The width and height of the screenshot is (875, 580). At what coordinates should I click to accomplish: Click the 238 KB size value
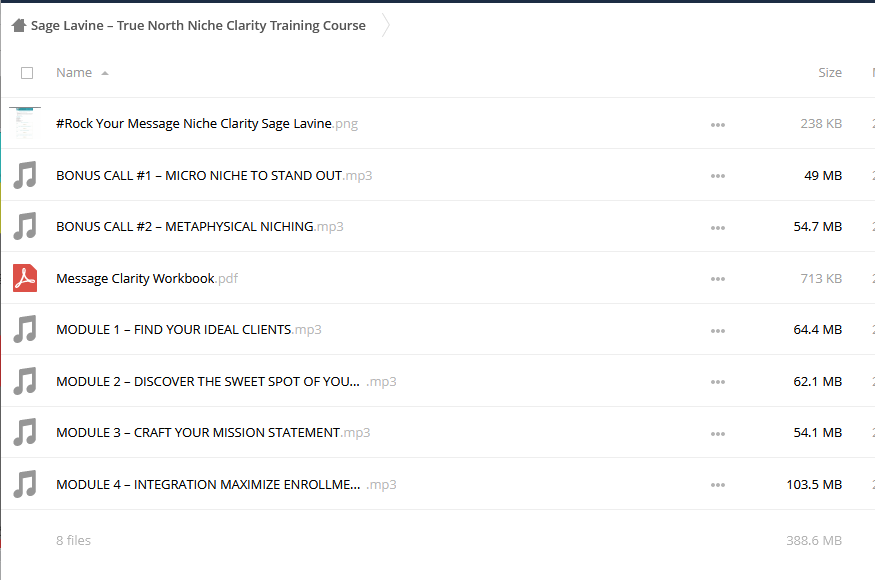[x=821, y=123]
